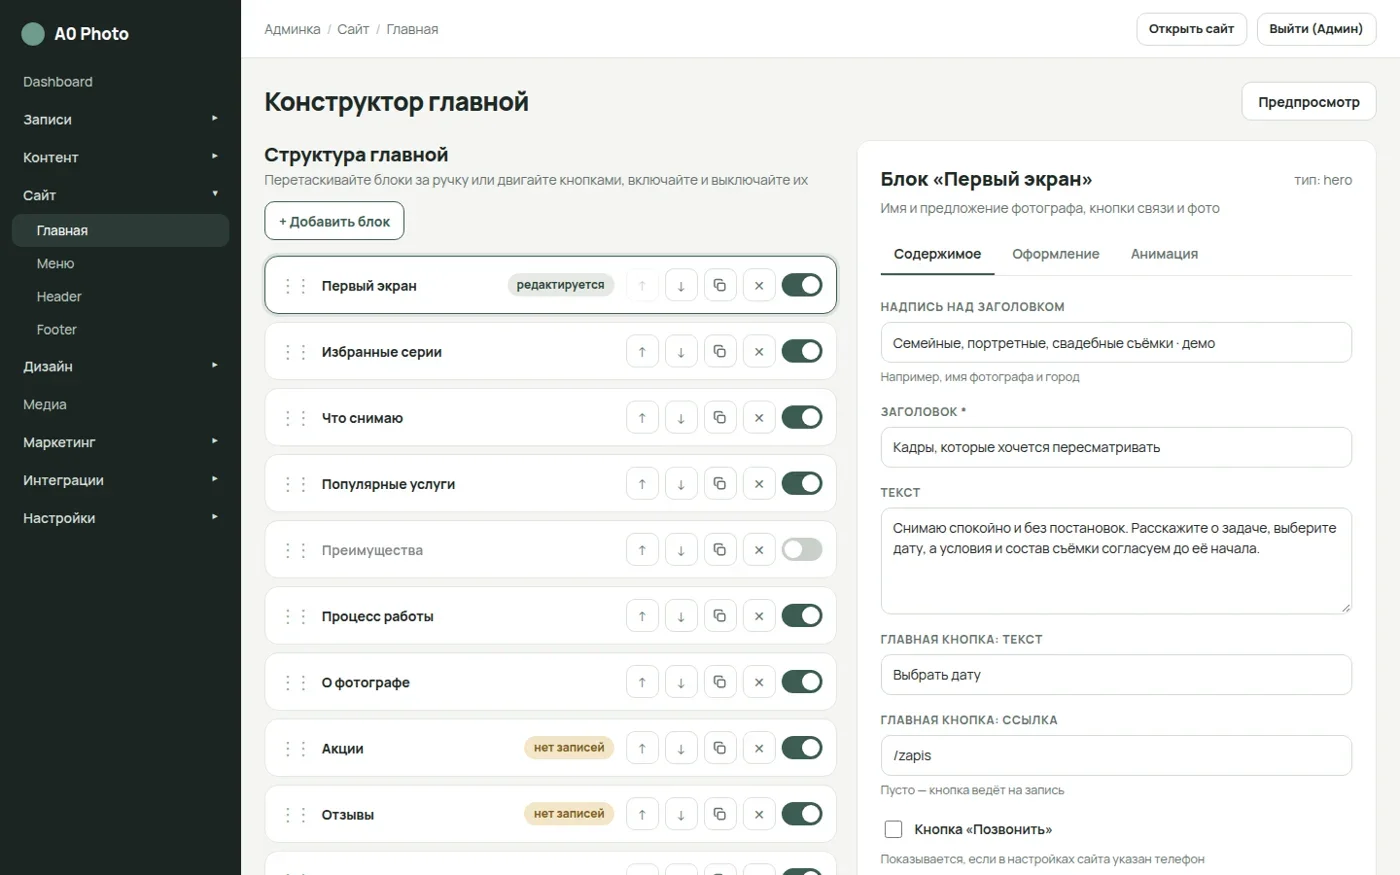Expand the Настройки sidebar section
The image size is (1400, 875).
pos(120,518)
